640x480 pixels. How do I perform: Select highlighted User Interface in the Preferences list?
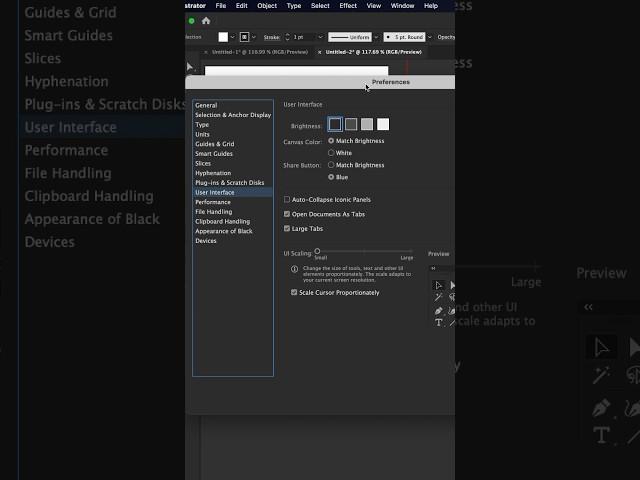[x=233, y=192]
